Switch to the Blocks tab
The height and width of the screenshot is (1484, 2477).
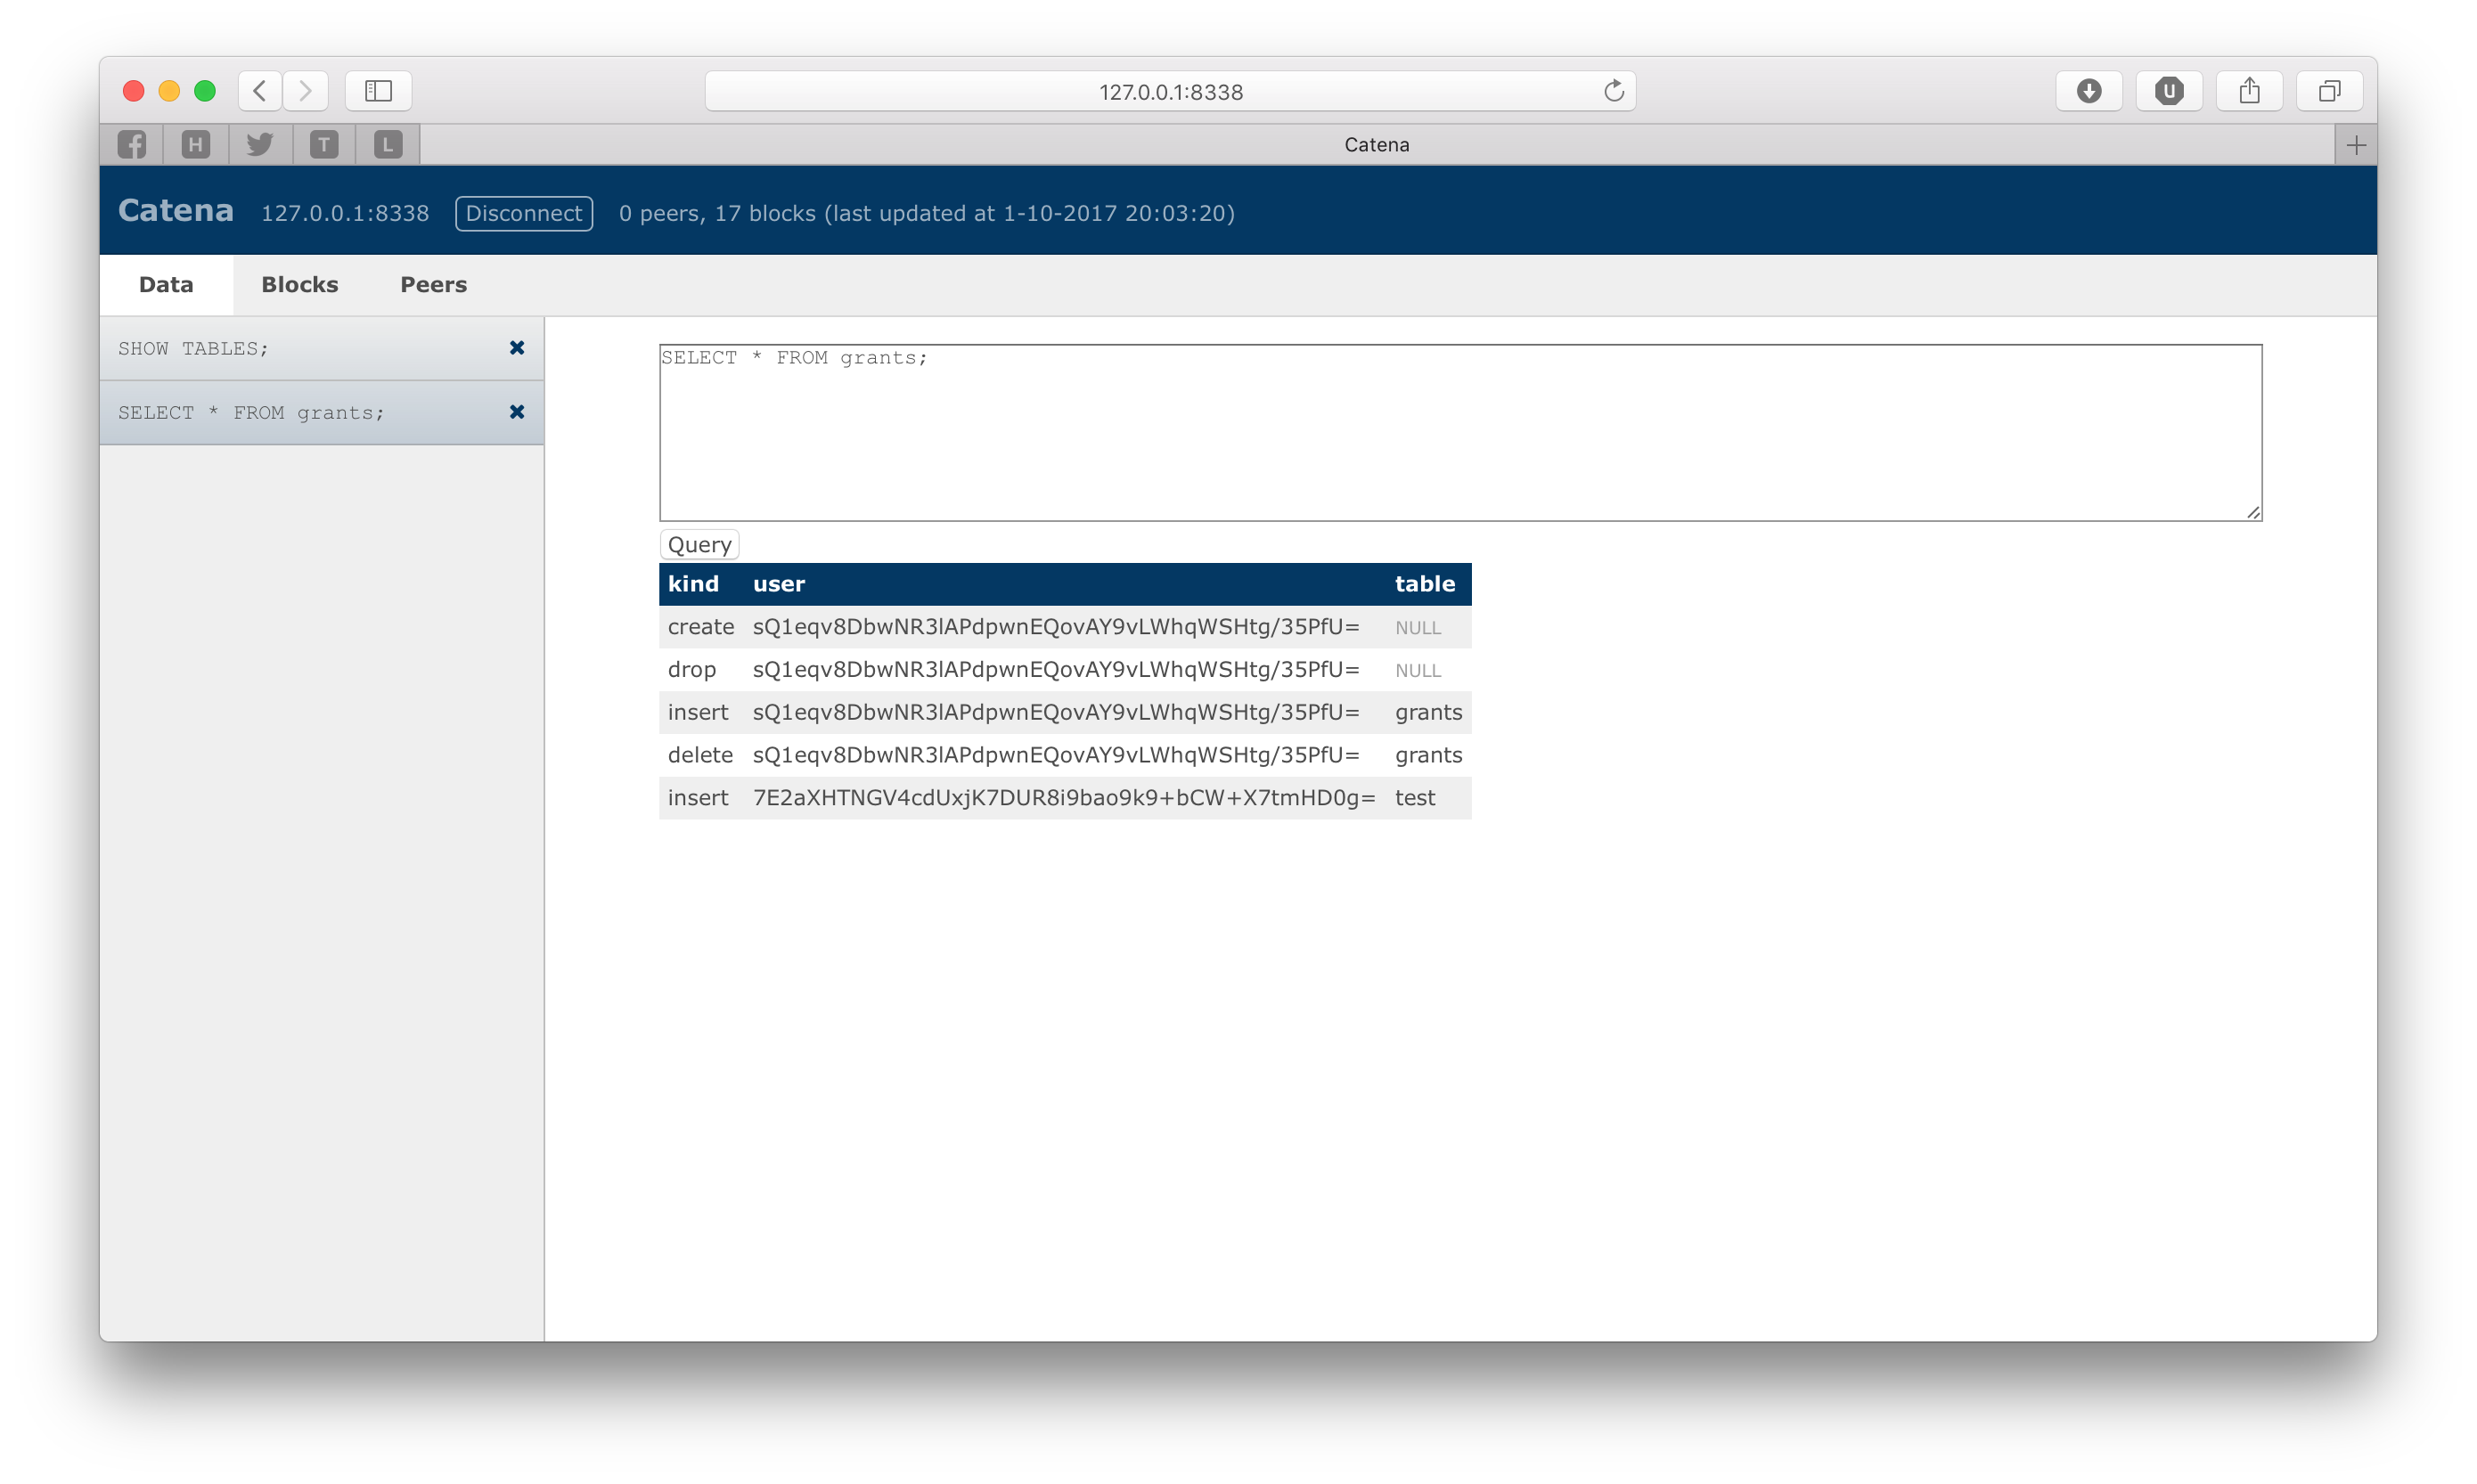[299, 285]
